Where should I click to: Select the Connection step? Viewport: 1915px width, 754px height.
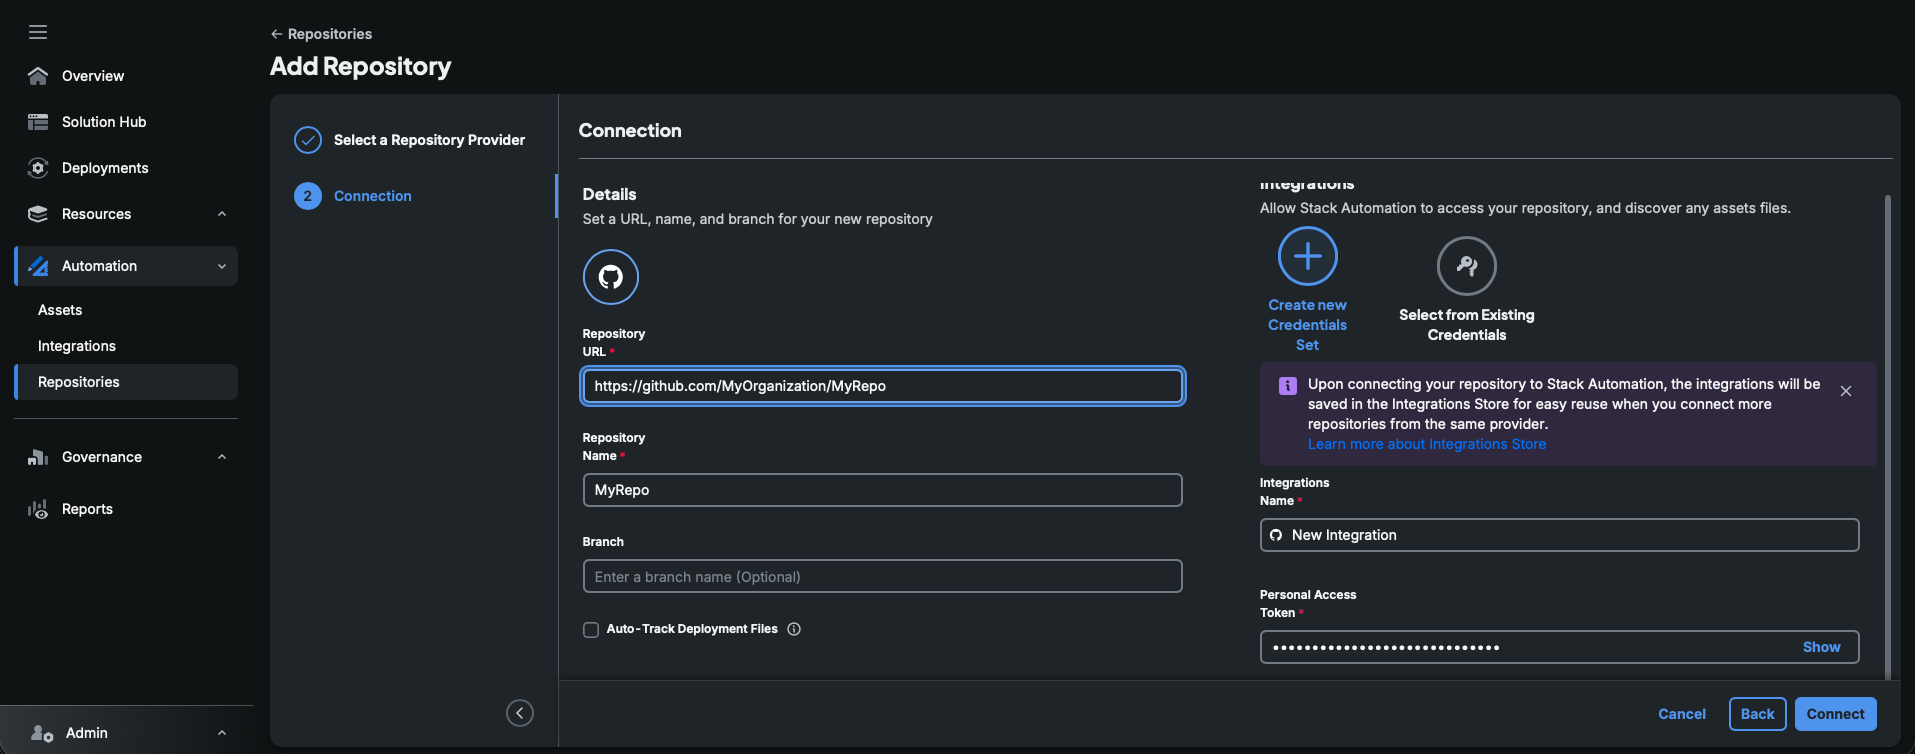(x=373, y=196)
